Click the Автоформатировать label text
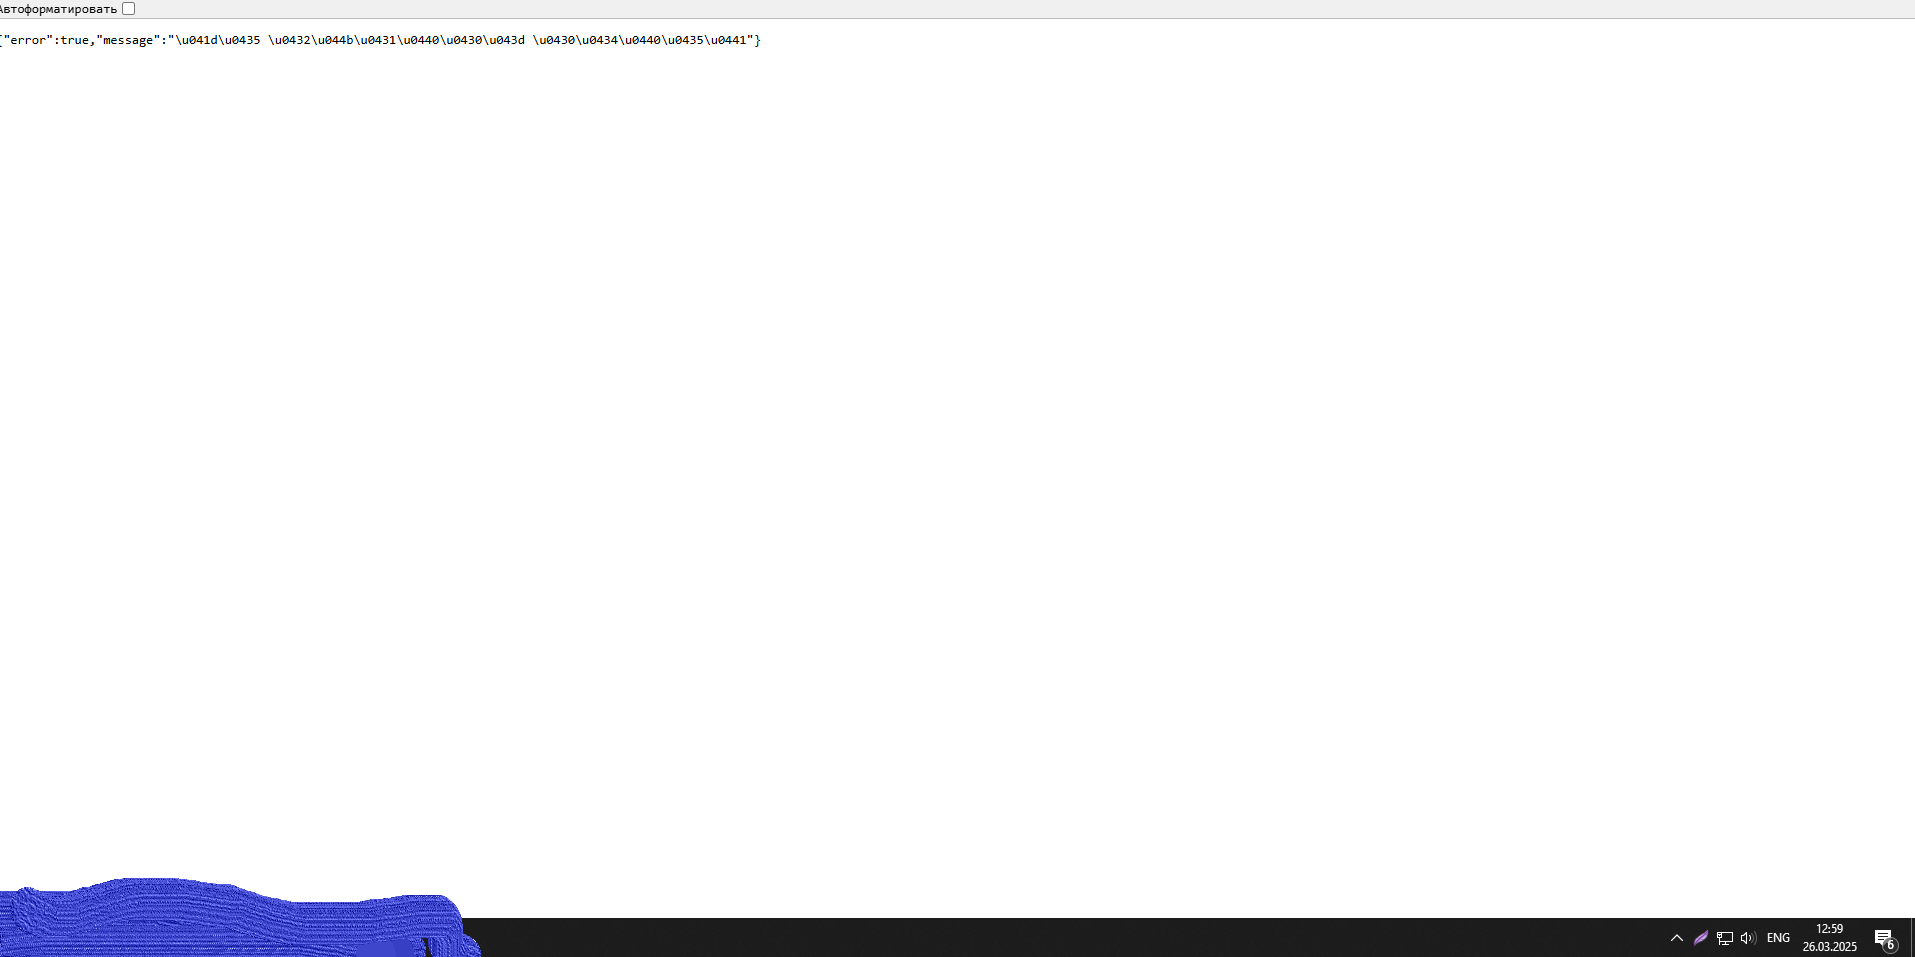Screen dimensions: 1915x957 tap(58, 9)
